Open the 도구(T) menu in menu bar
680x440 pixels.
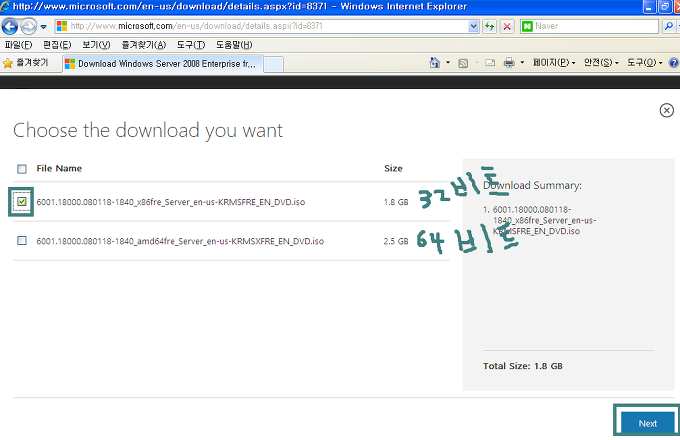190,45
